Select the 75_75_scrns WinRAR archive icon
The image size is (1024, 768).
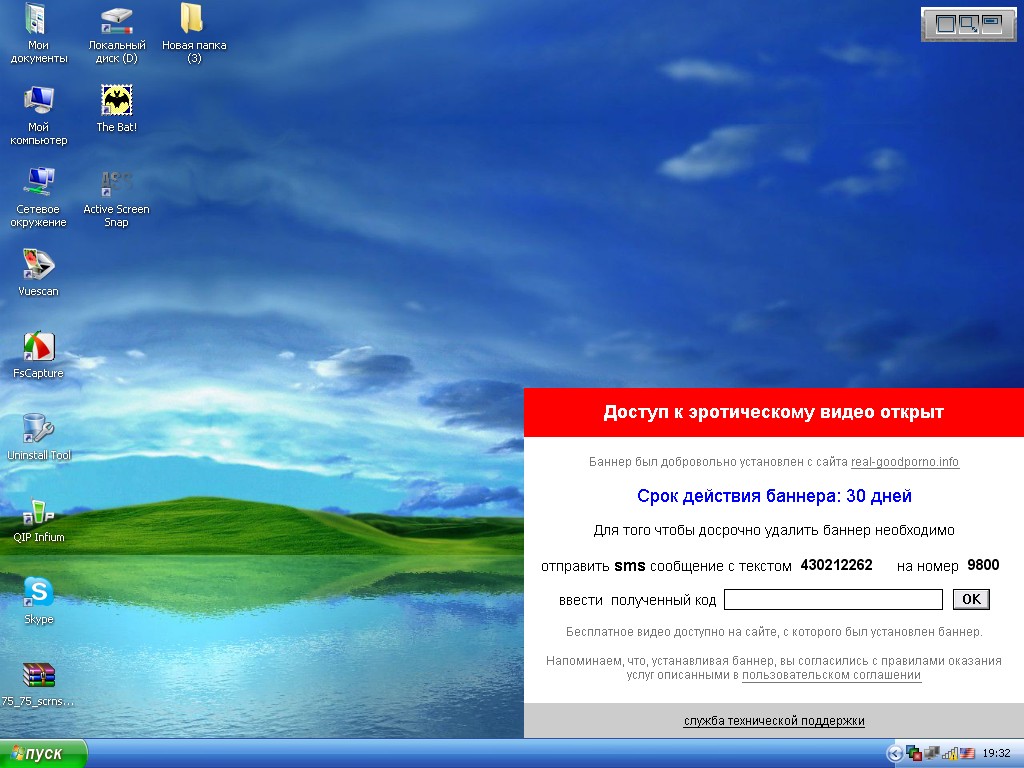[38, 676]
